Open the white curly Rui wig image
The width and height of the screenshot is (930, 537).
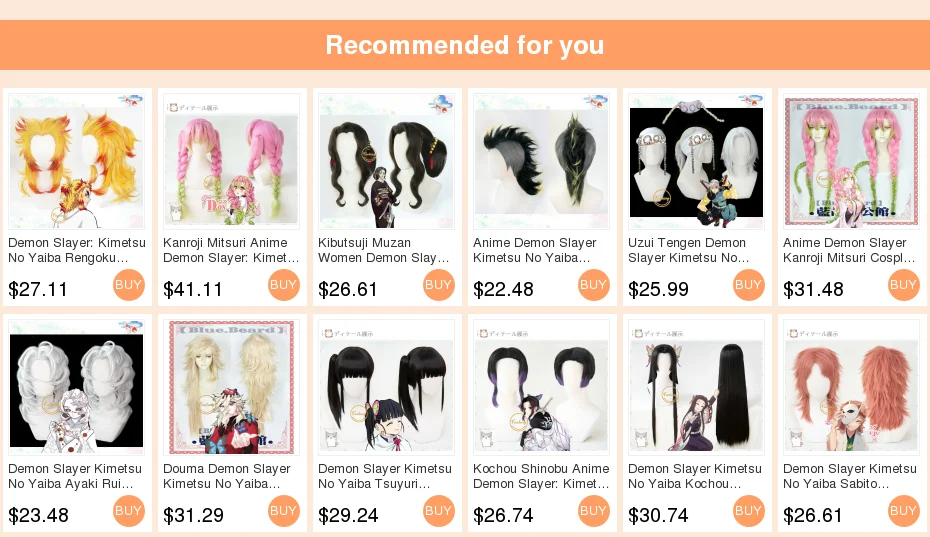coord(77,387)
